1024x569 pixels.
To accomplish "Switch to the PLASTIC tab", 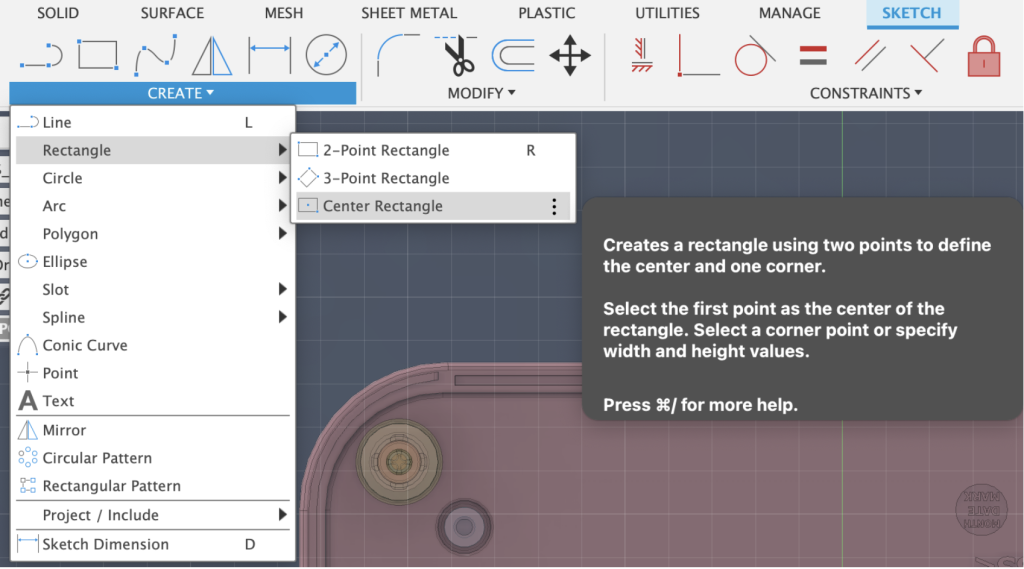I will (547, 13).
